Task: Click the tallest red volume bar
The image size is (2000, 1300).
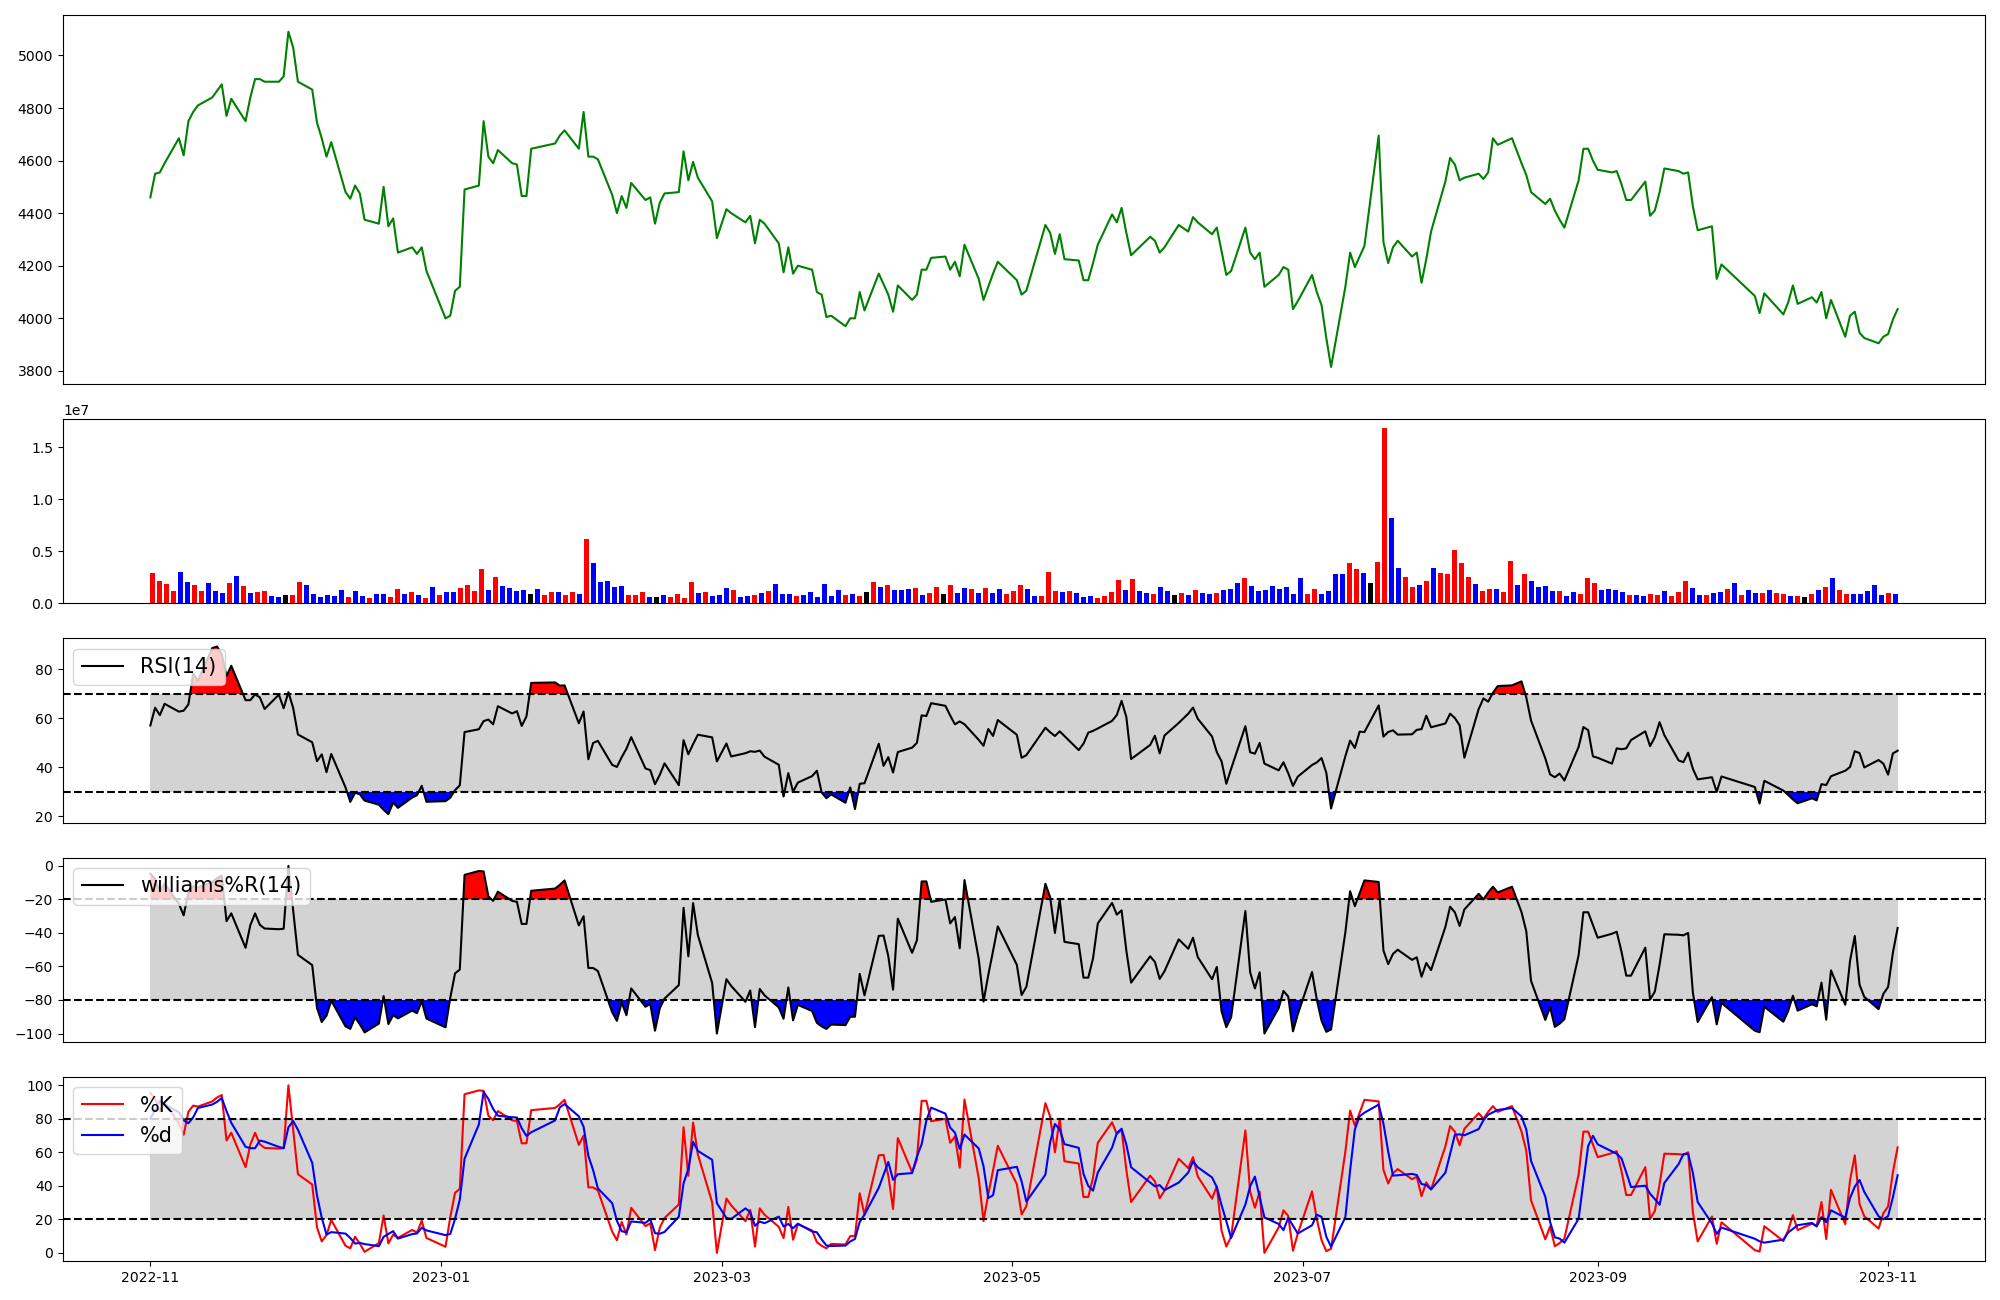Action: (1384, 515)
